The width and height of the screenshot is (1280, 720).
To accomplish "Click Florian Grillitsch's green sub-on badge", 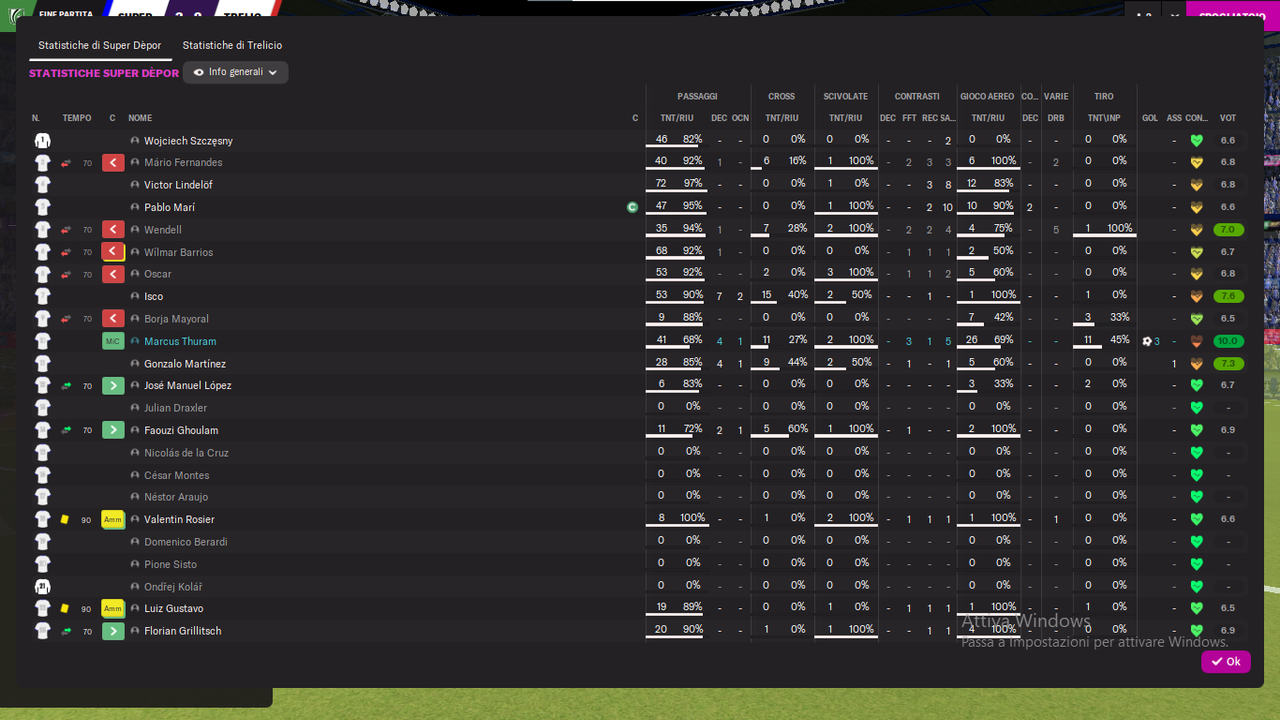I will coord(113,631).
